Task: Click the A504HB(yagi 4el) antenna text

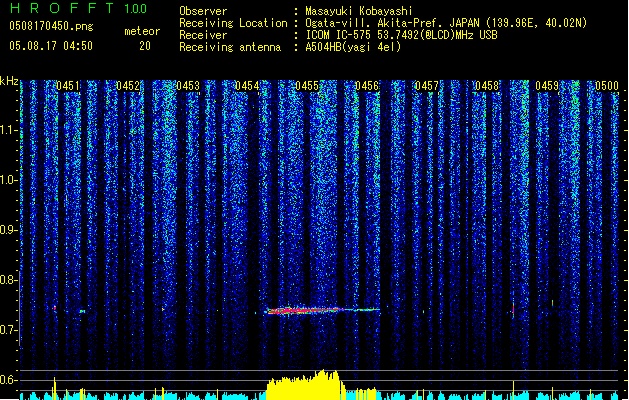Action: [353, 47]
